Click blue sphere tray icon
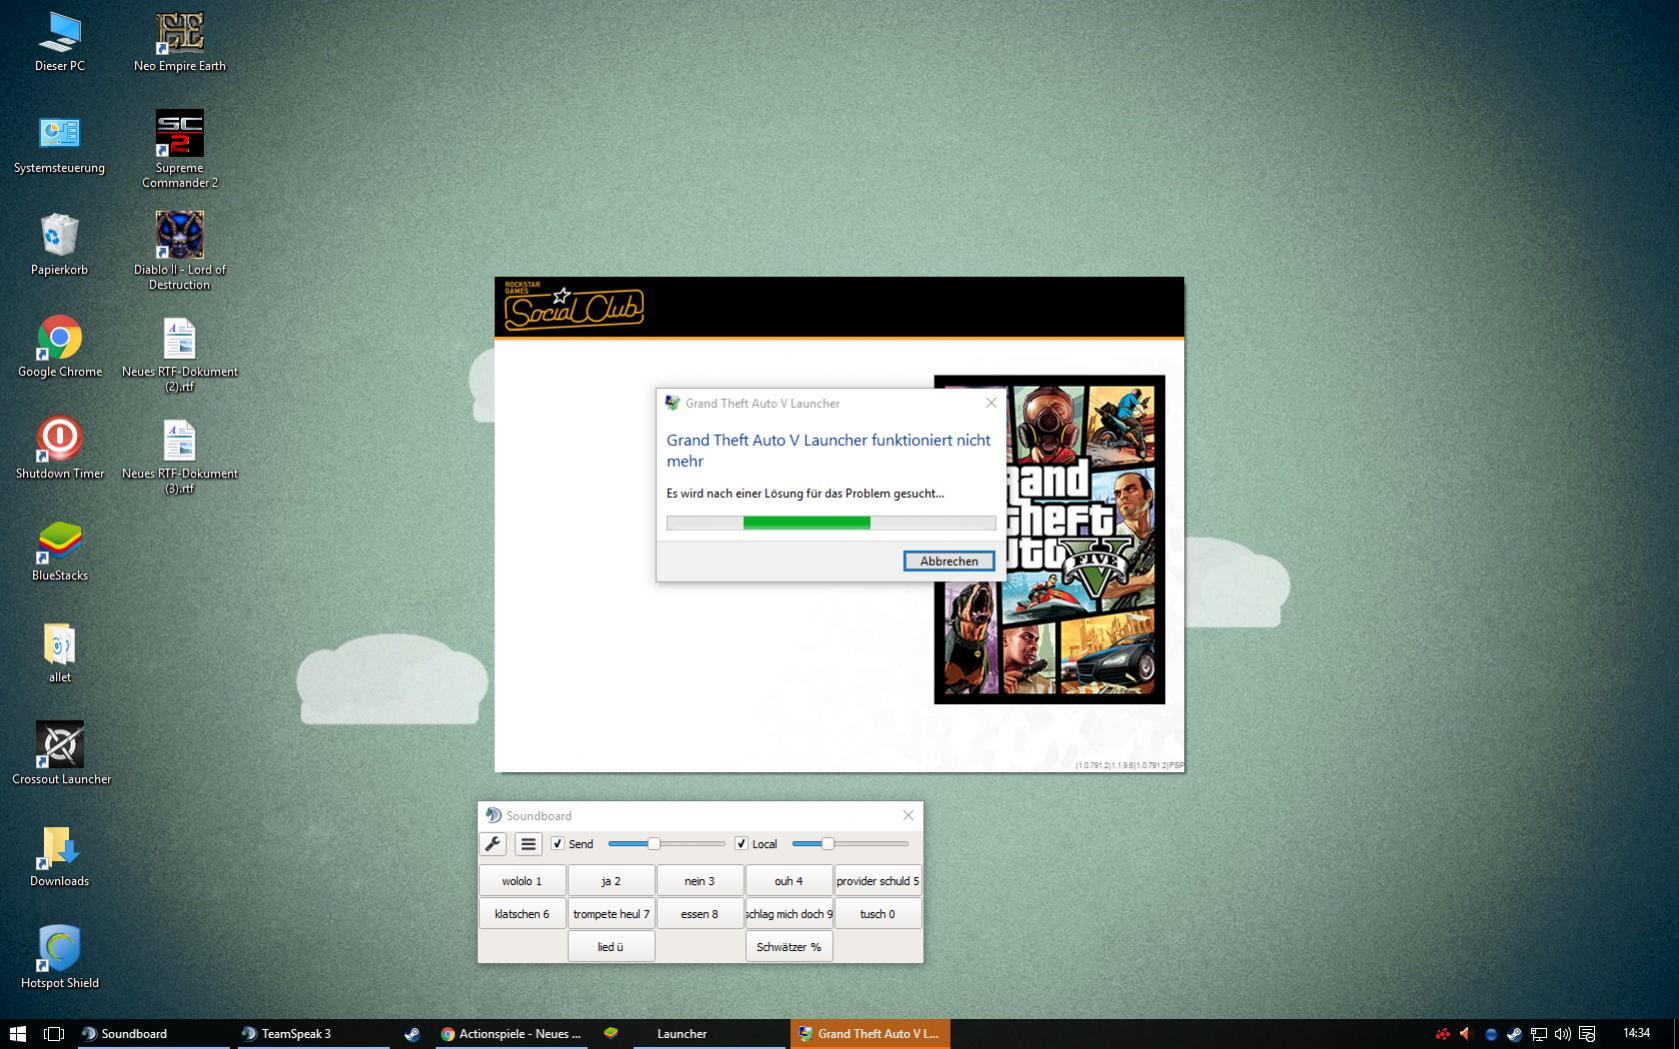Screen dimensions: 1679x1049 [x=1490, y=1034]
